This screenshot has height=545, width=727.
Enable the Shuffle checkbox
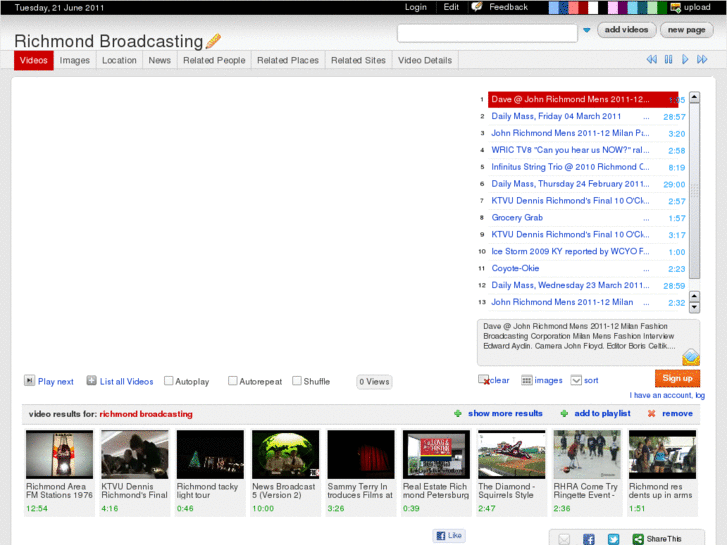(x=297, y=381)
